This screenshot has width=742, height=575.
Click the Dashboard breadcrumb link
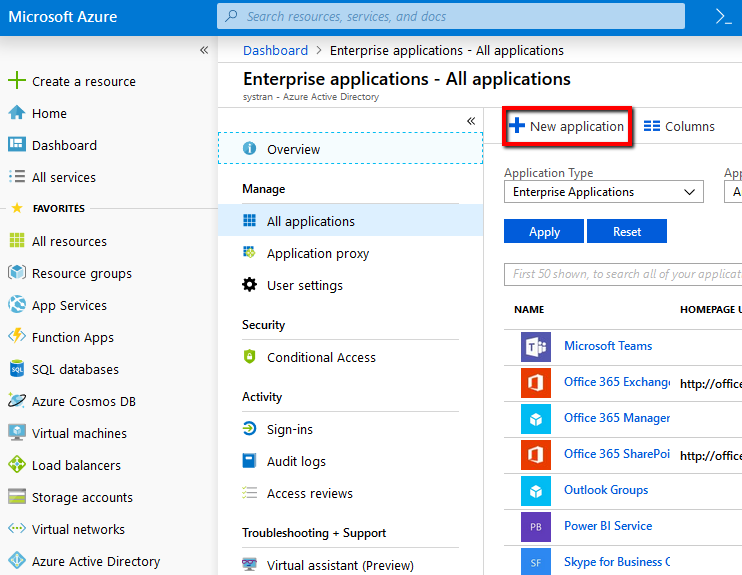(x=275, y=50)
